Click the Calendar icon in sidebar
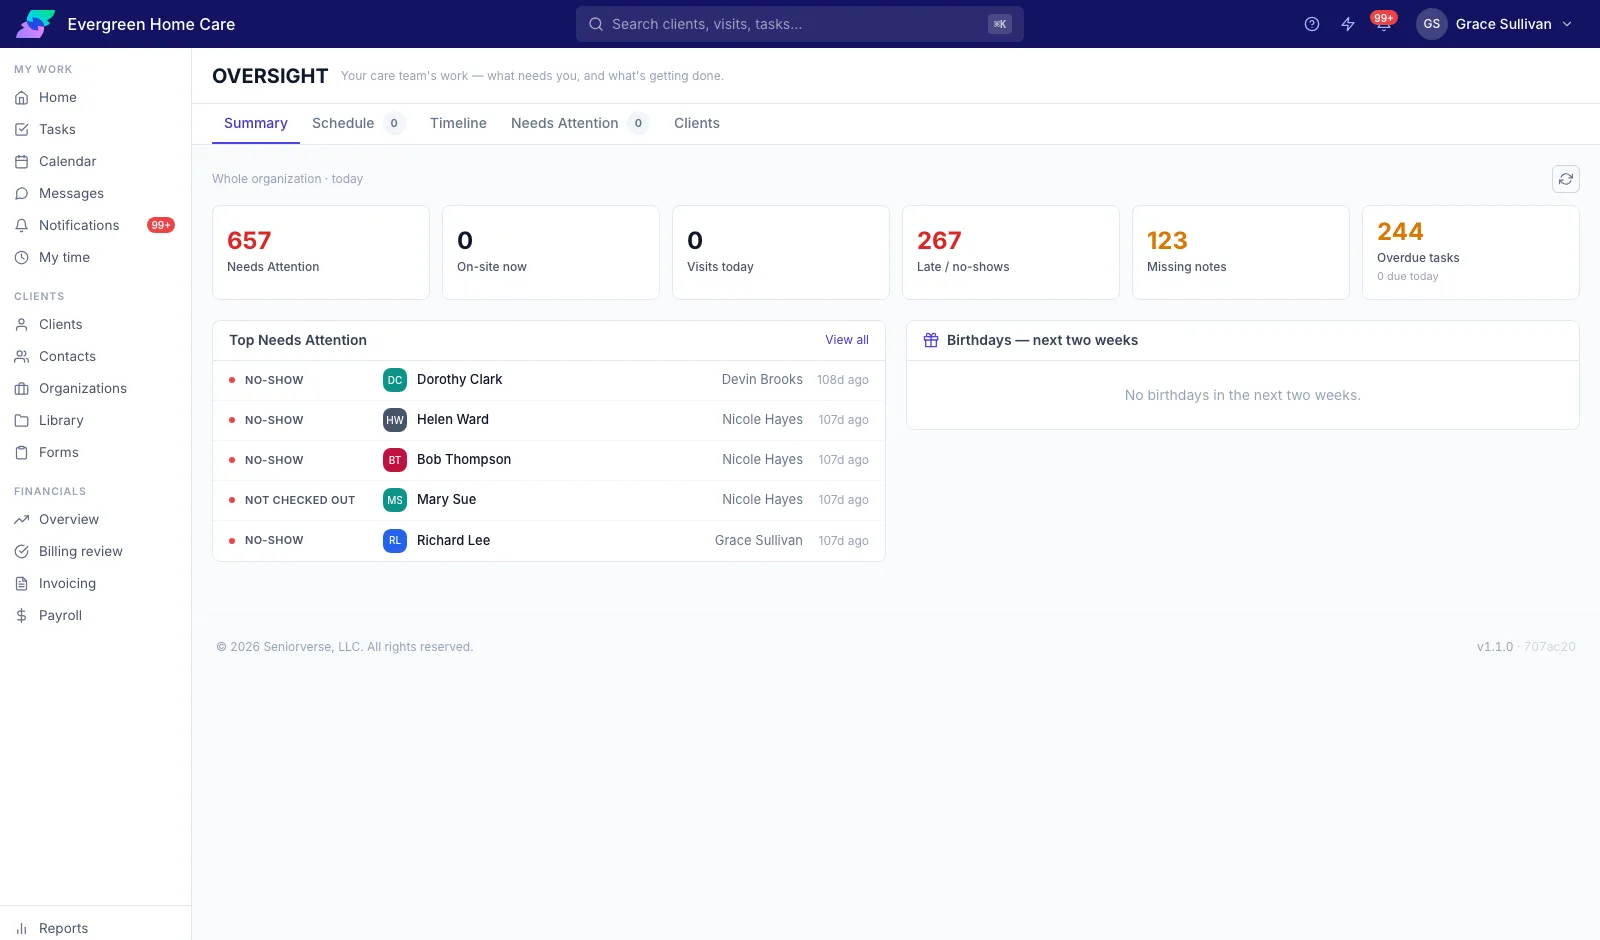Image resolution: width=1600 pixels, height=940 pixels. click(22, 161)
